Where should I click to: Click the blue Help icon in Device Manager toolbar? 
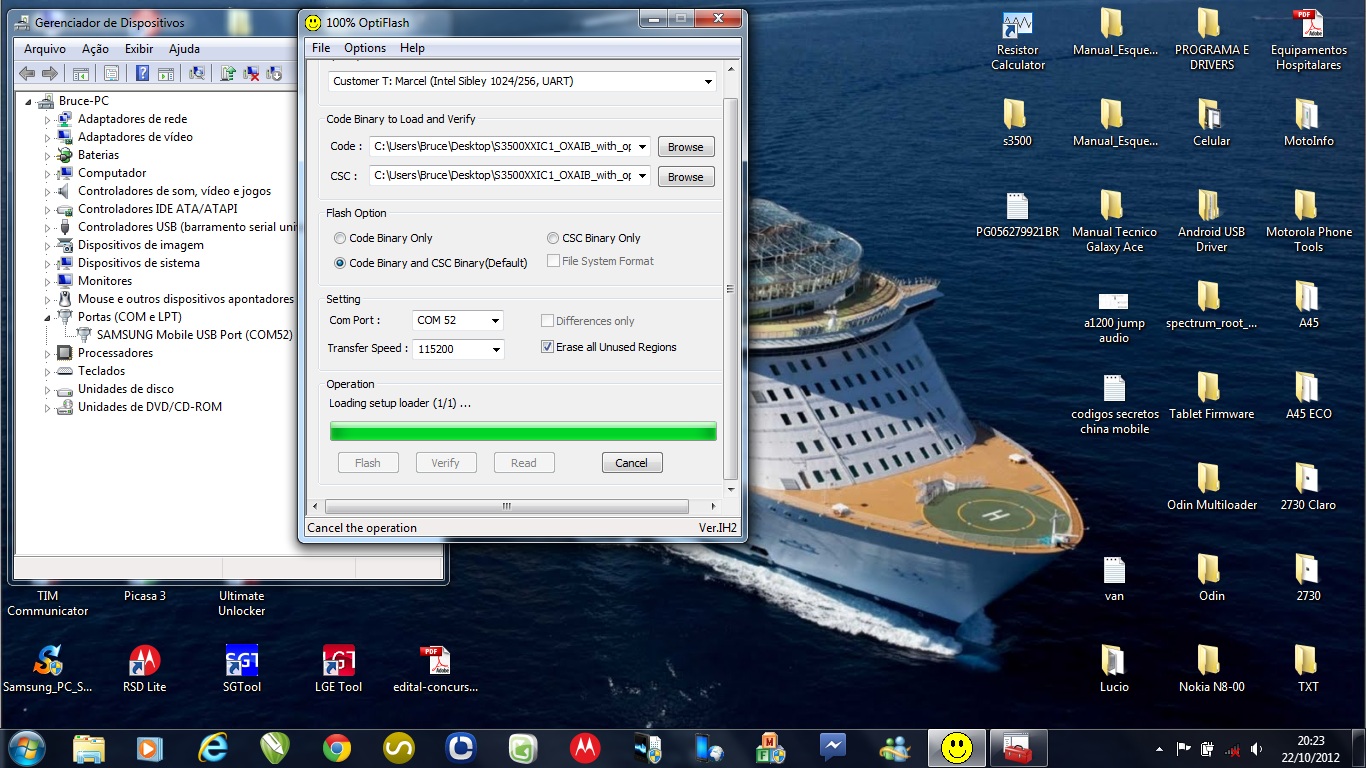point(142,73)
